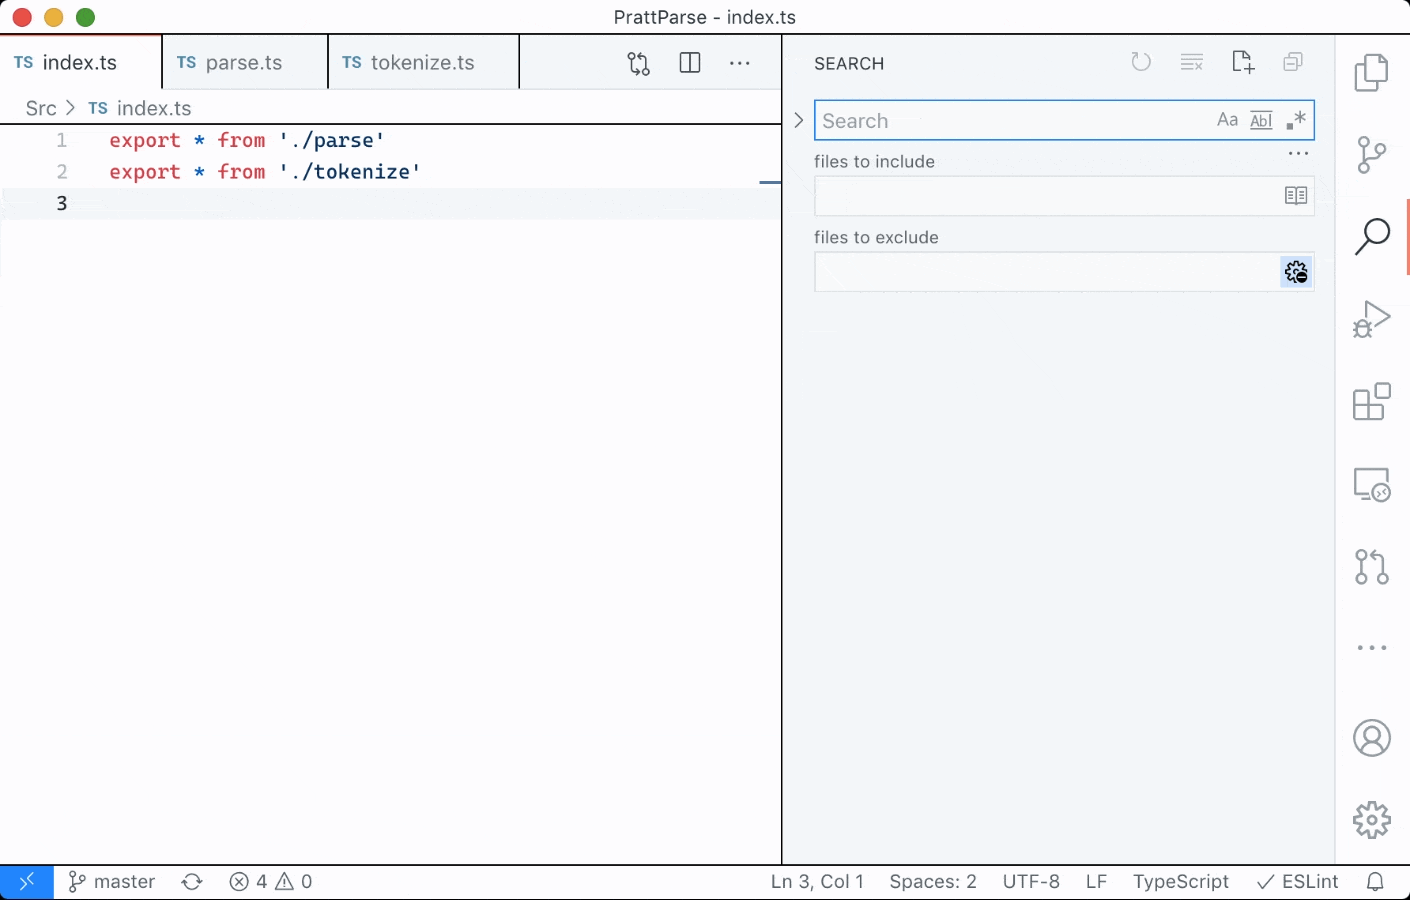Open the Remote Explorer view

(1371, 485)
